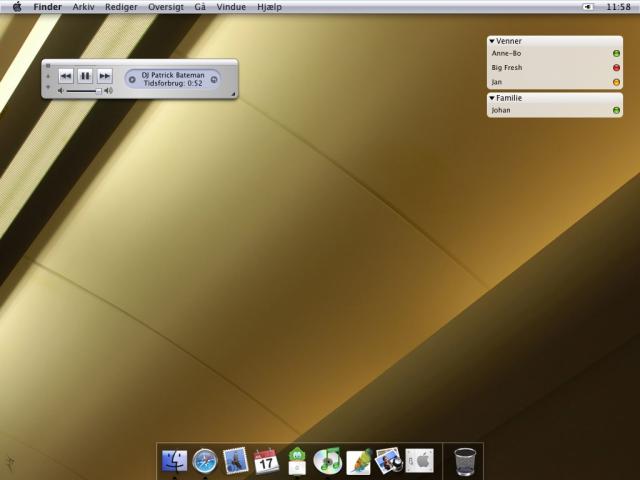Select buddy Johan in Familie
Image resolution: width=640 pixels, height=480 pixels.
pyautogui.click(x=555, y=110)
